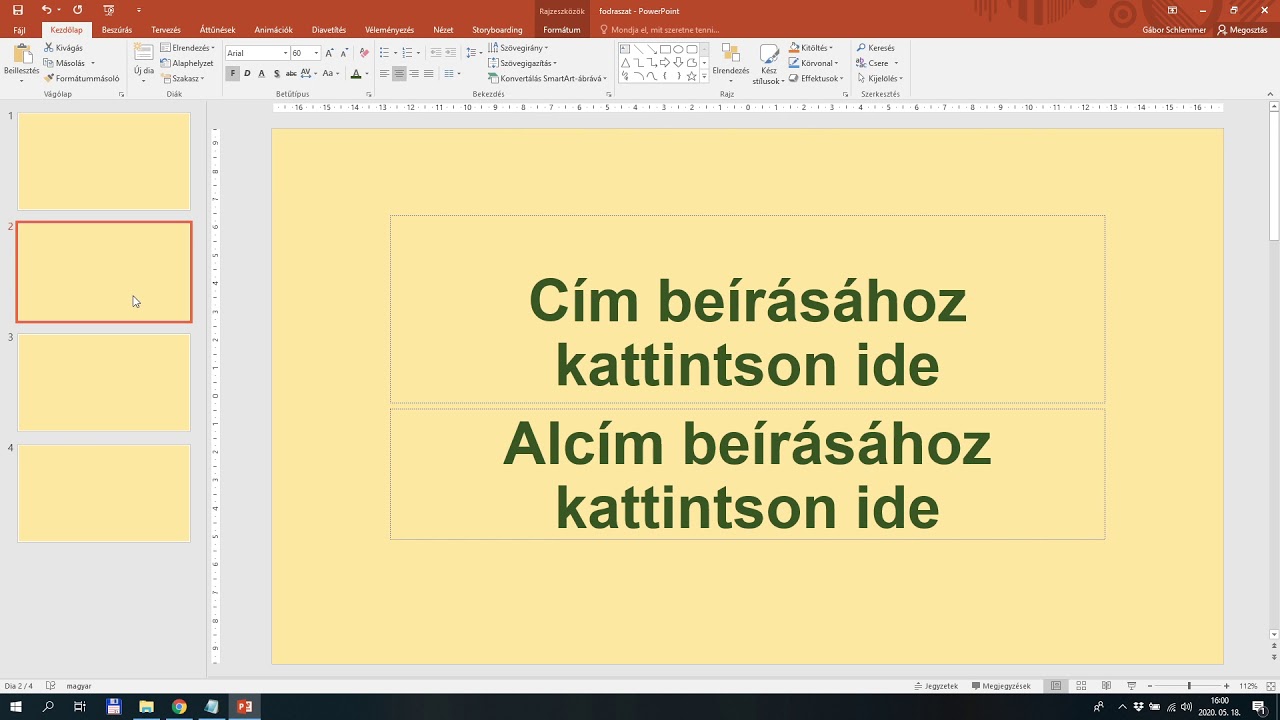Click the Save icon in quick access toolbar
Image resolution: width=1280 pixels, height=720 pixels.
[17, 10]
